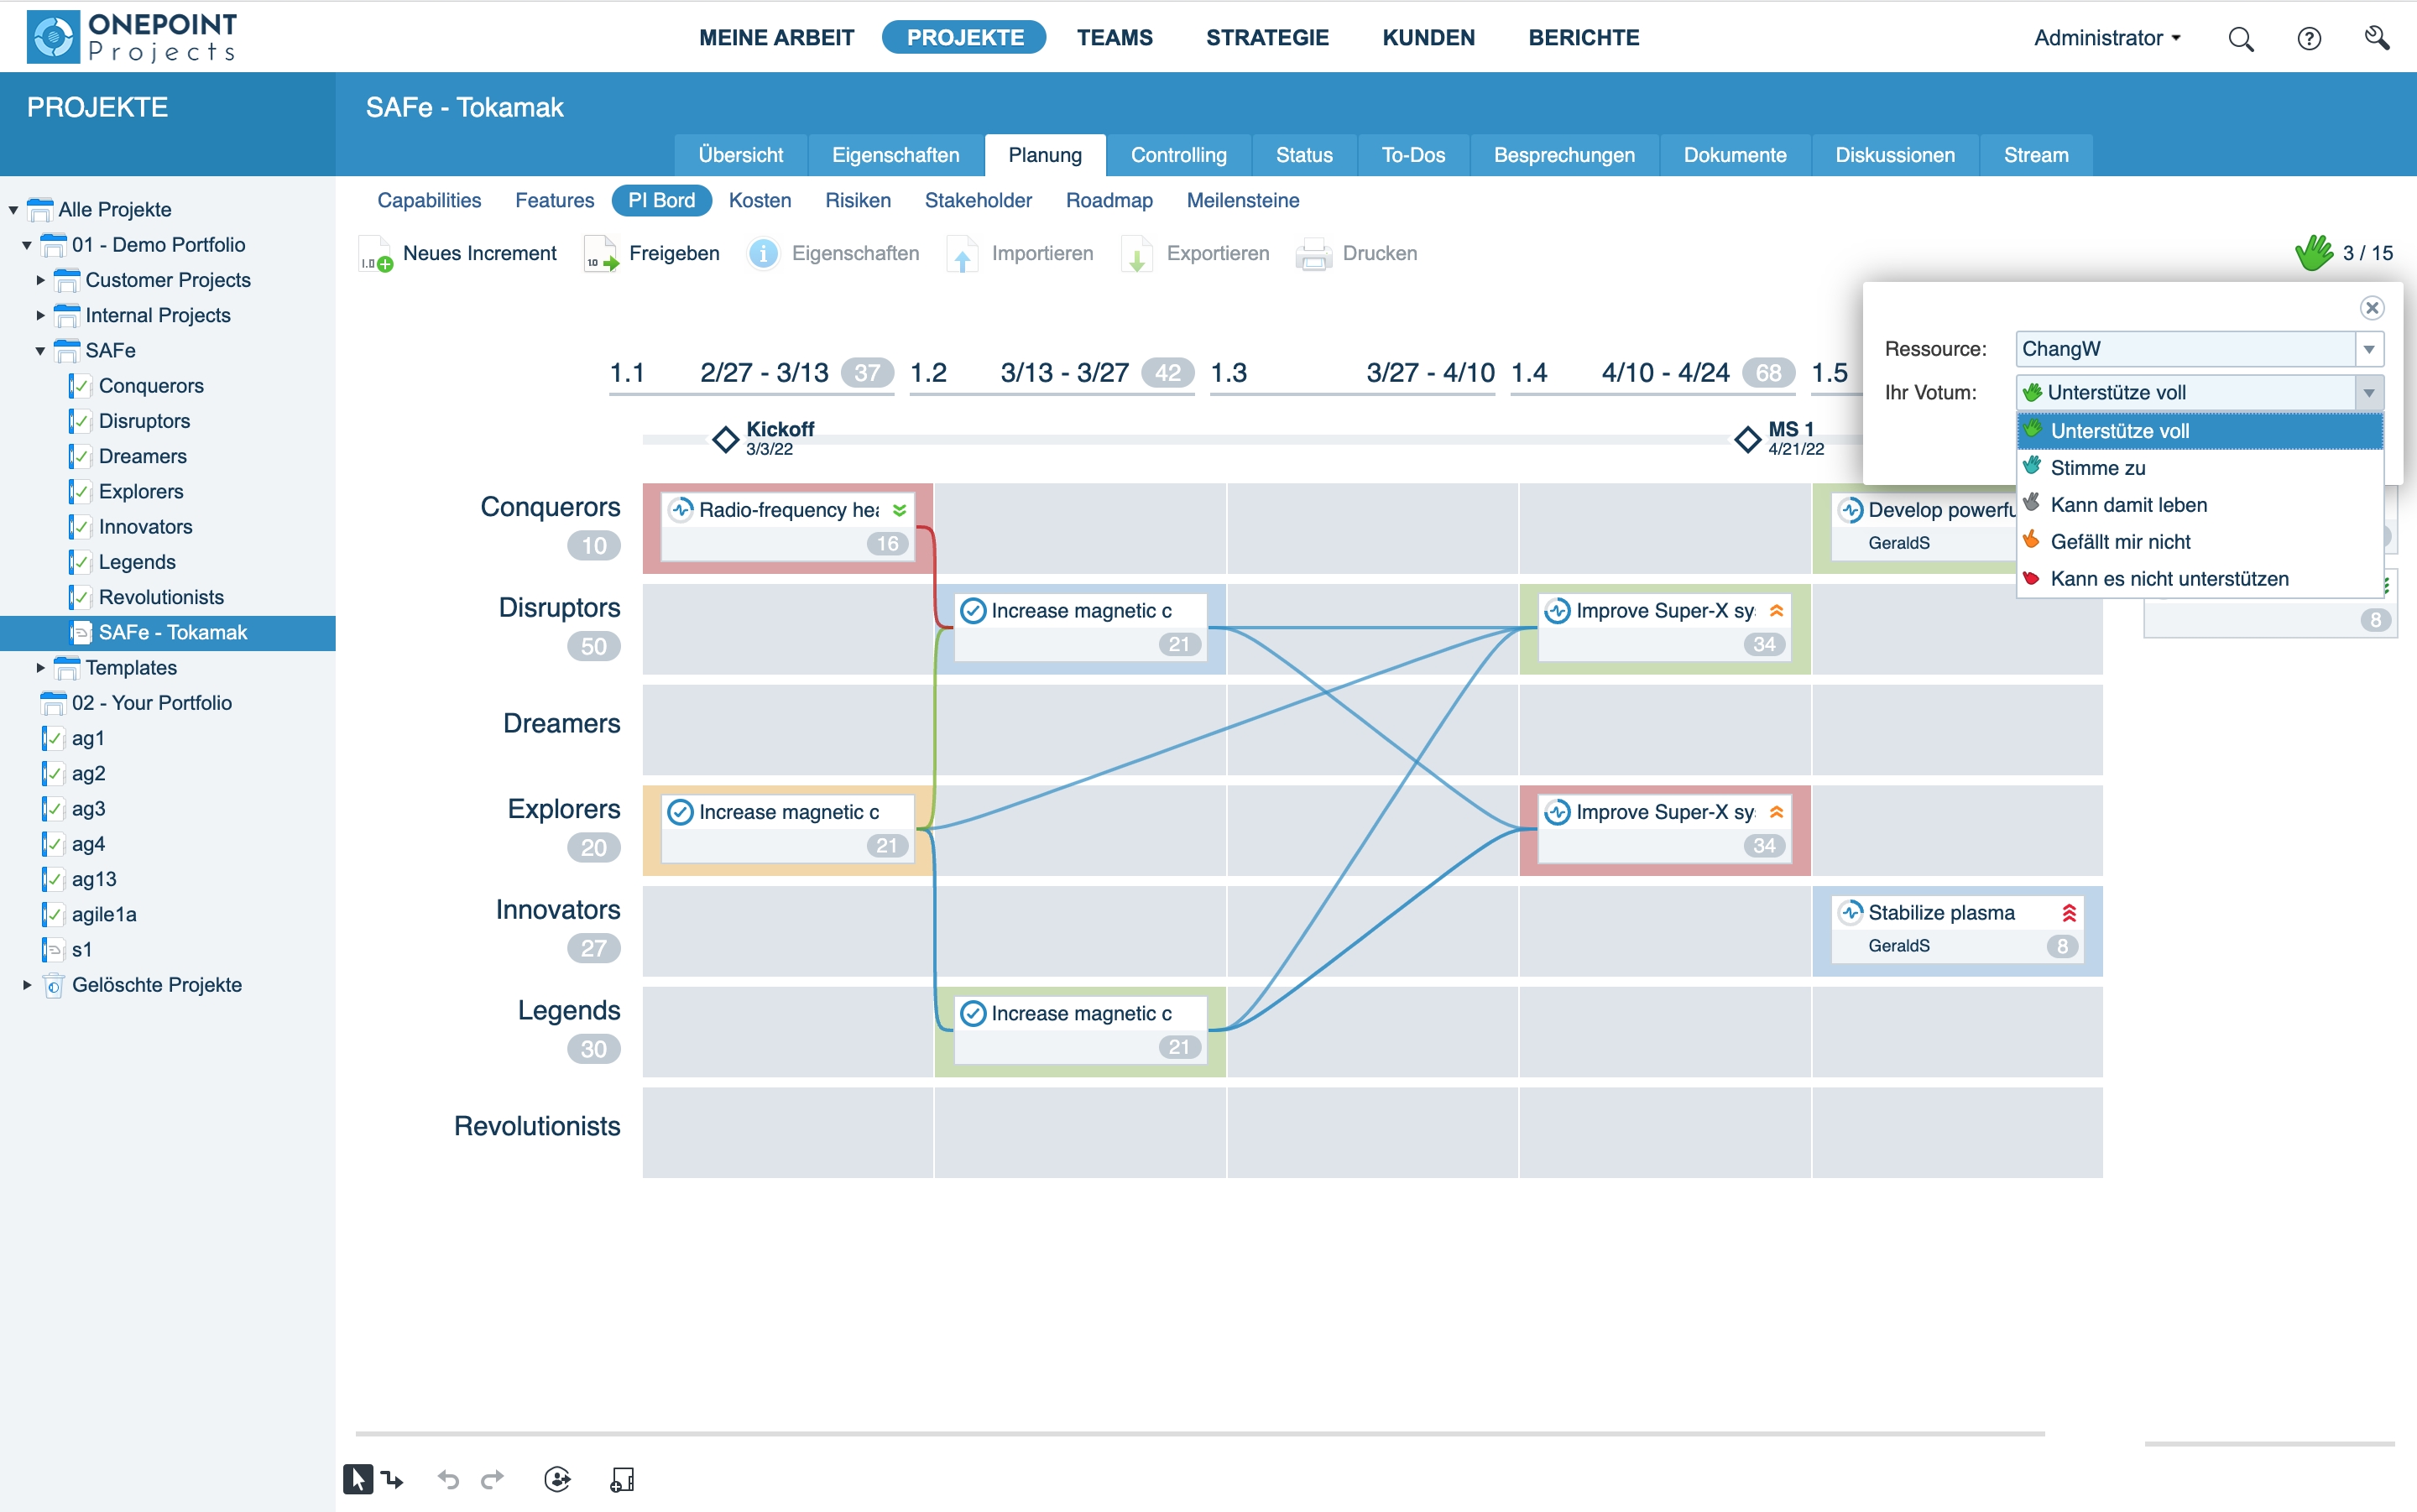Click the undo arrow icon
This screenshot has height=1512, width=2417.
(x=448, y=1478)
